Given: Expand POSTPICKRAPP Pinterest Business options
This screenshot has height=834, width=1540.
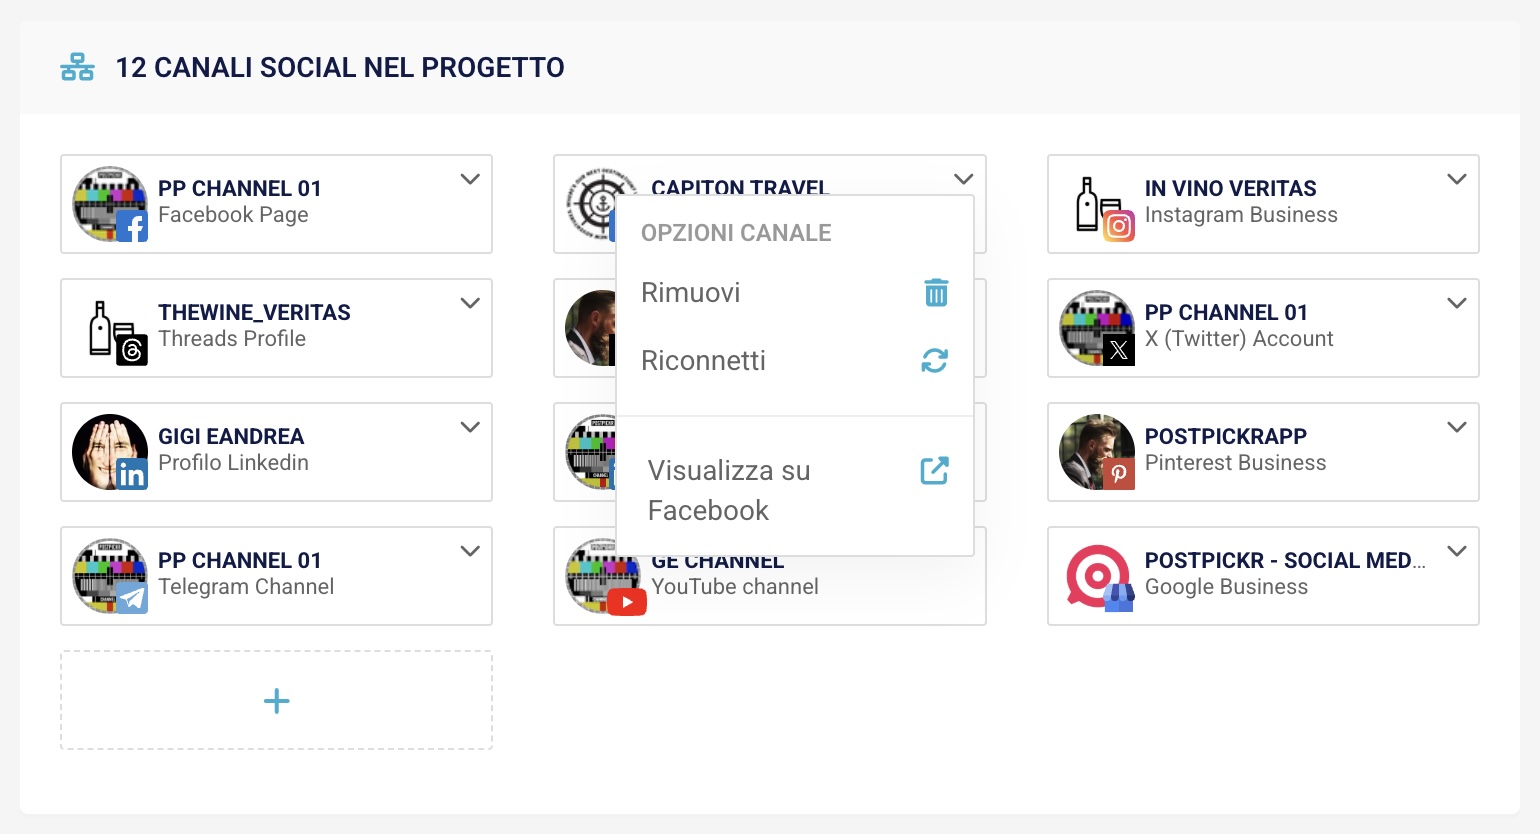Looking at the screenshot, I should coord(1457,428).
